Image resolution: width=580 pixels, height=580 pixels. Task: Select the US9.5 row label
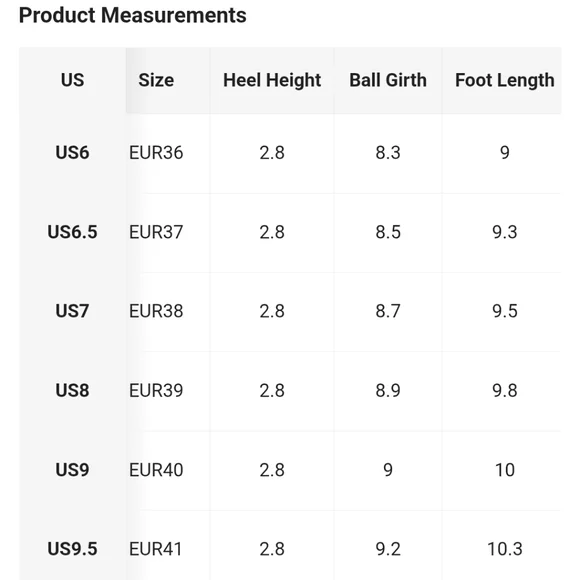click(72, 549)
